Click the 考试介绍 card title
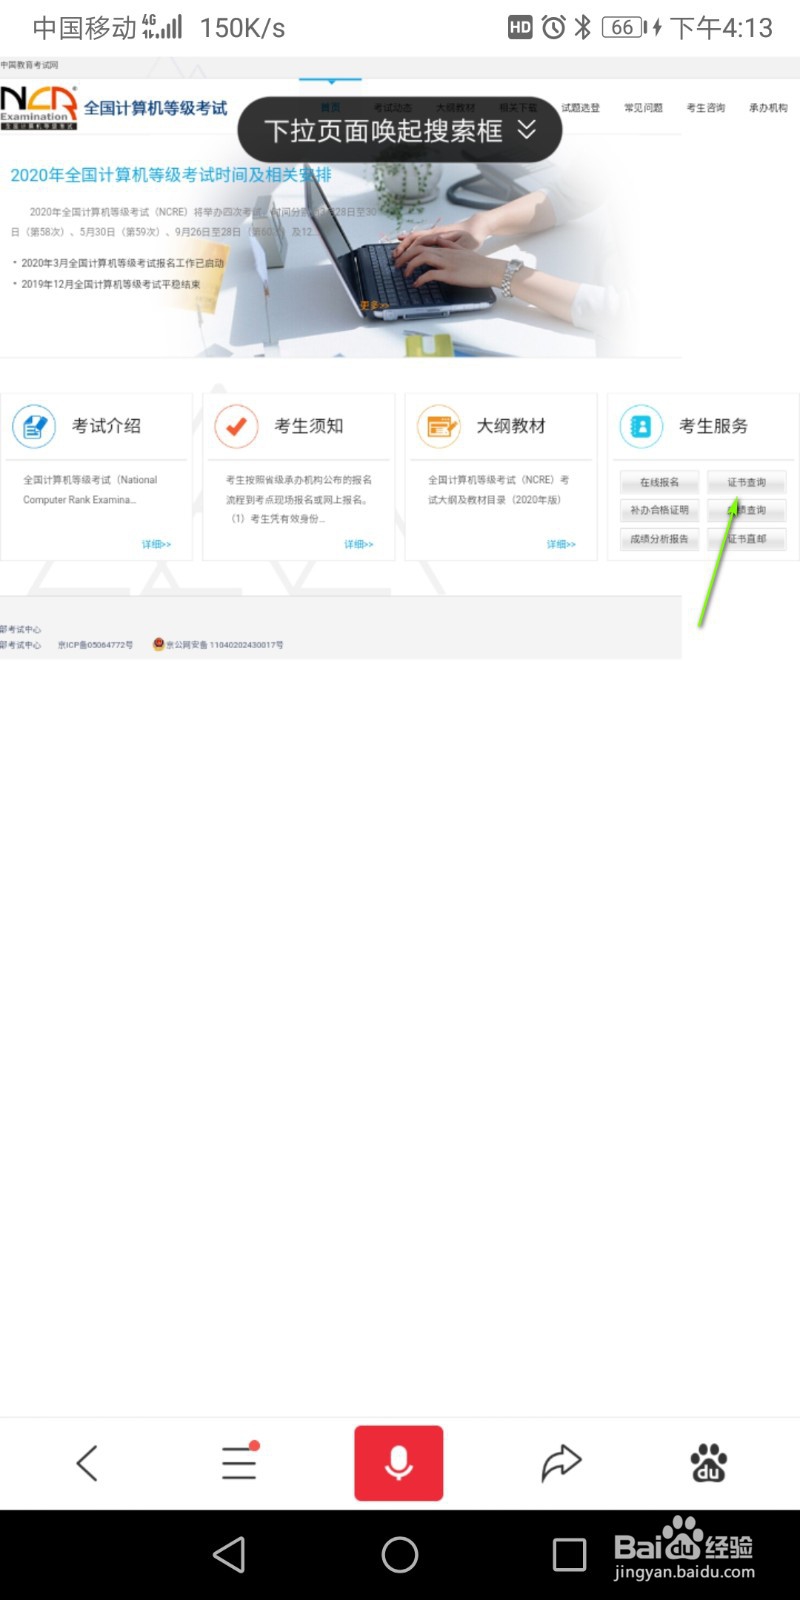This screenshot has height=1600, width=800. [106, 426]
